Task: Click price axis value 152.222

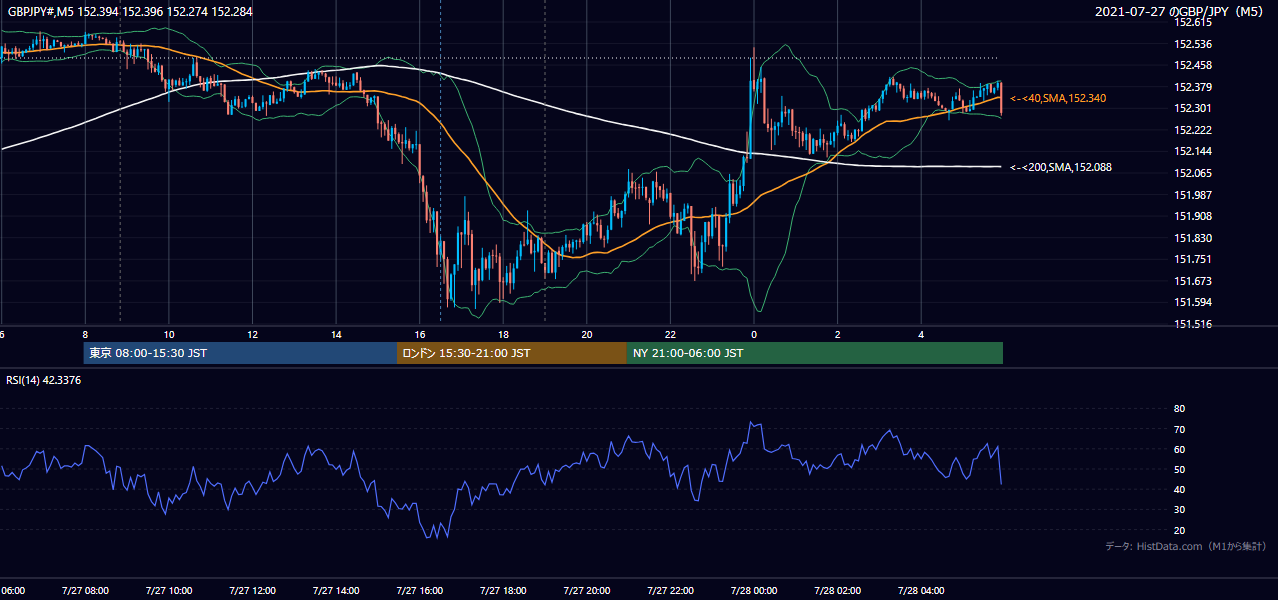Action: (x=1192, y=130)
